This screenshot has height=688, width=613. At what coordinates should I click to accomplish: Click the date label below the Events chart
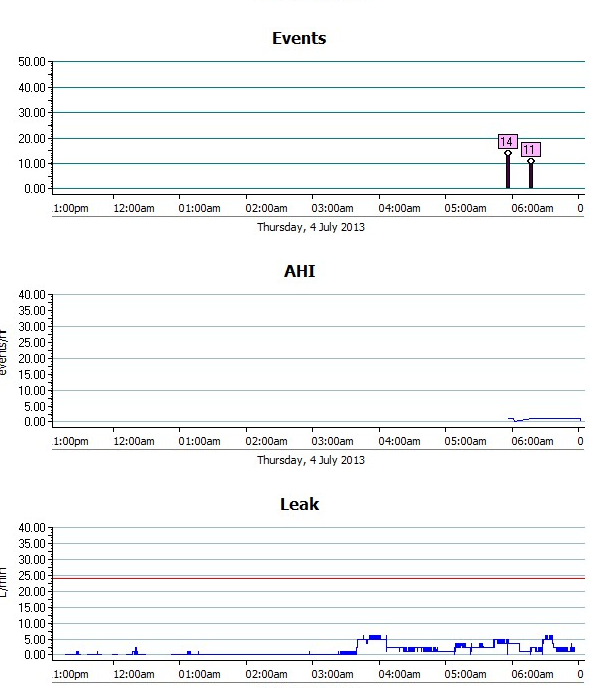point(311,227)
